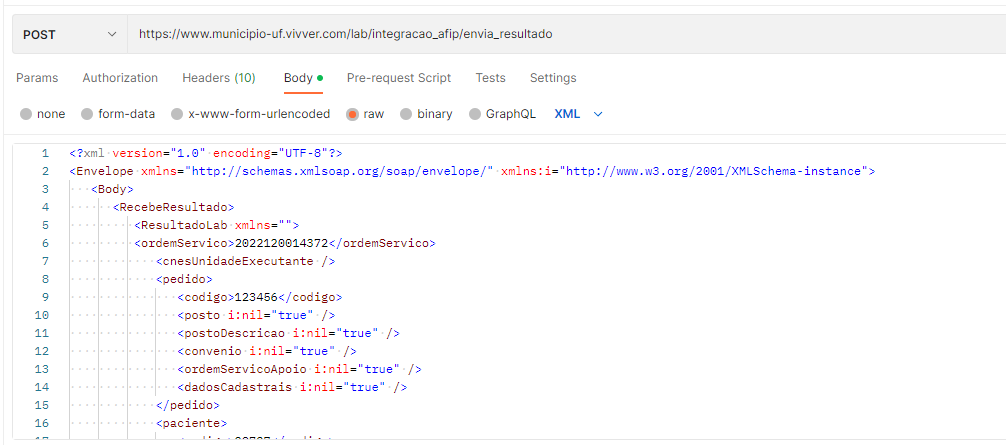
Task: Switch to the Tests tab
Action: click(x=490, y=78)
